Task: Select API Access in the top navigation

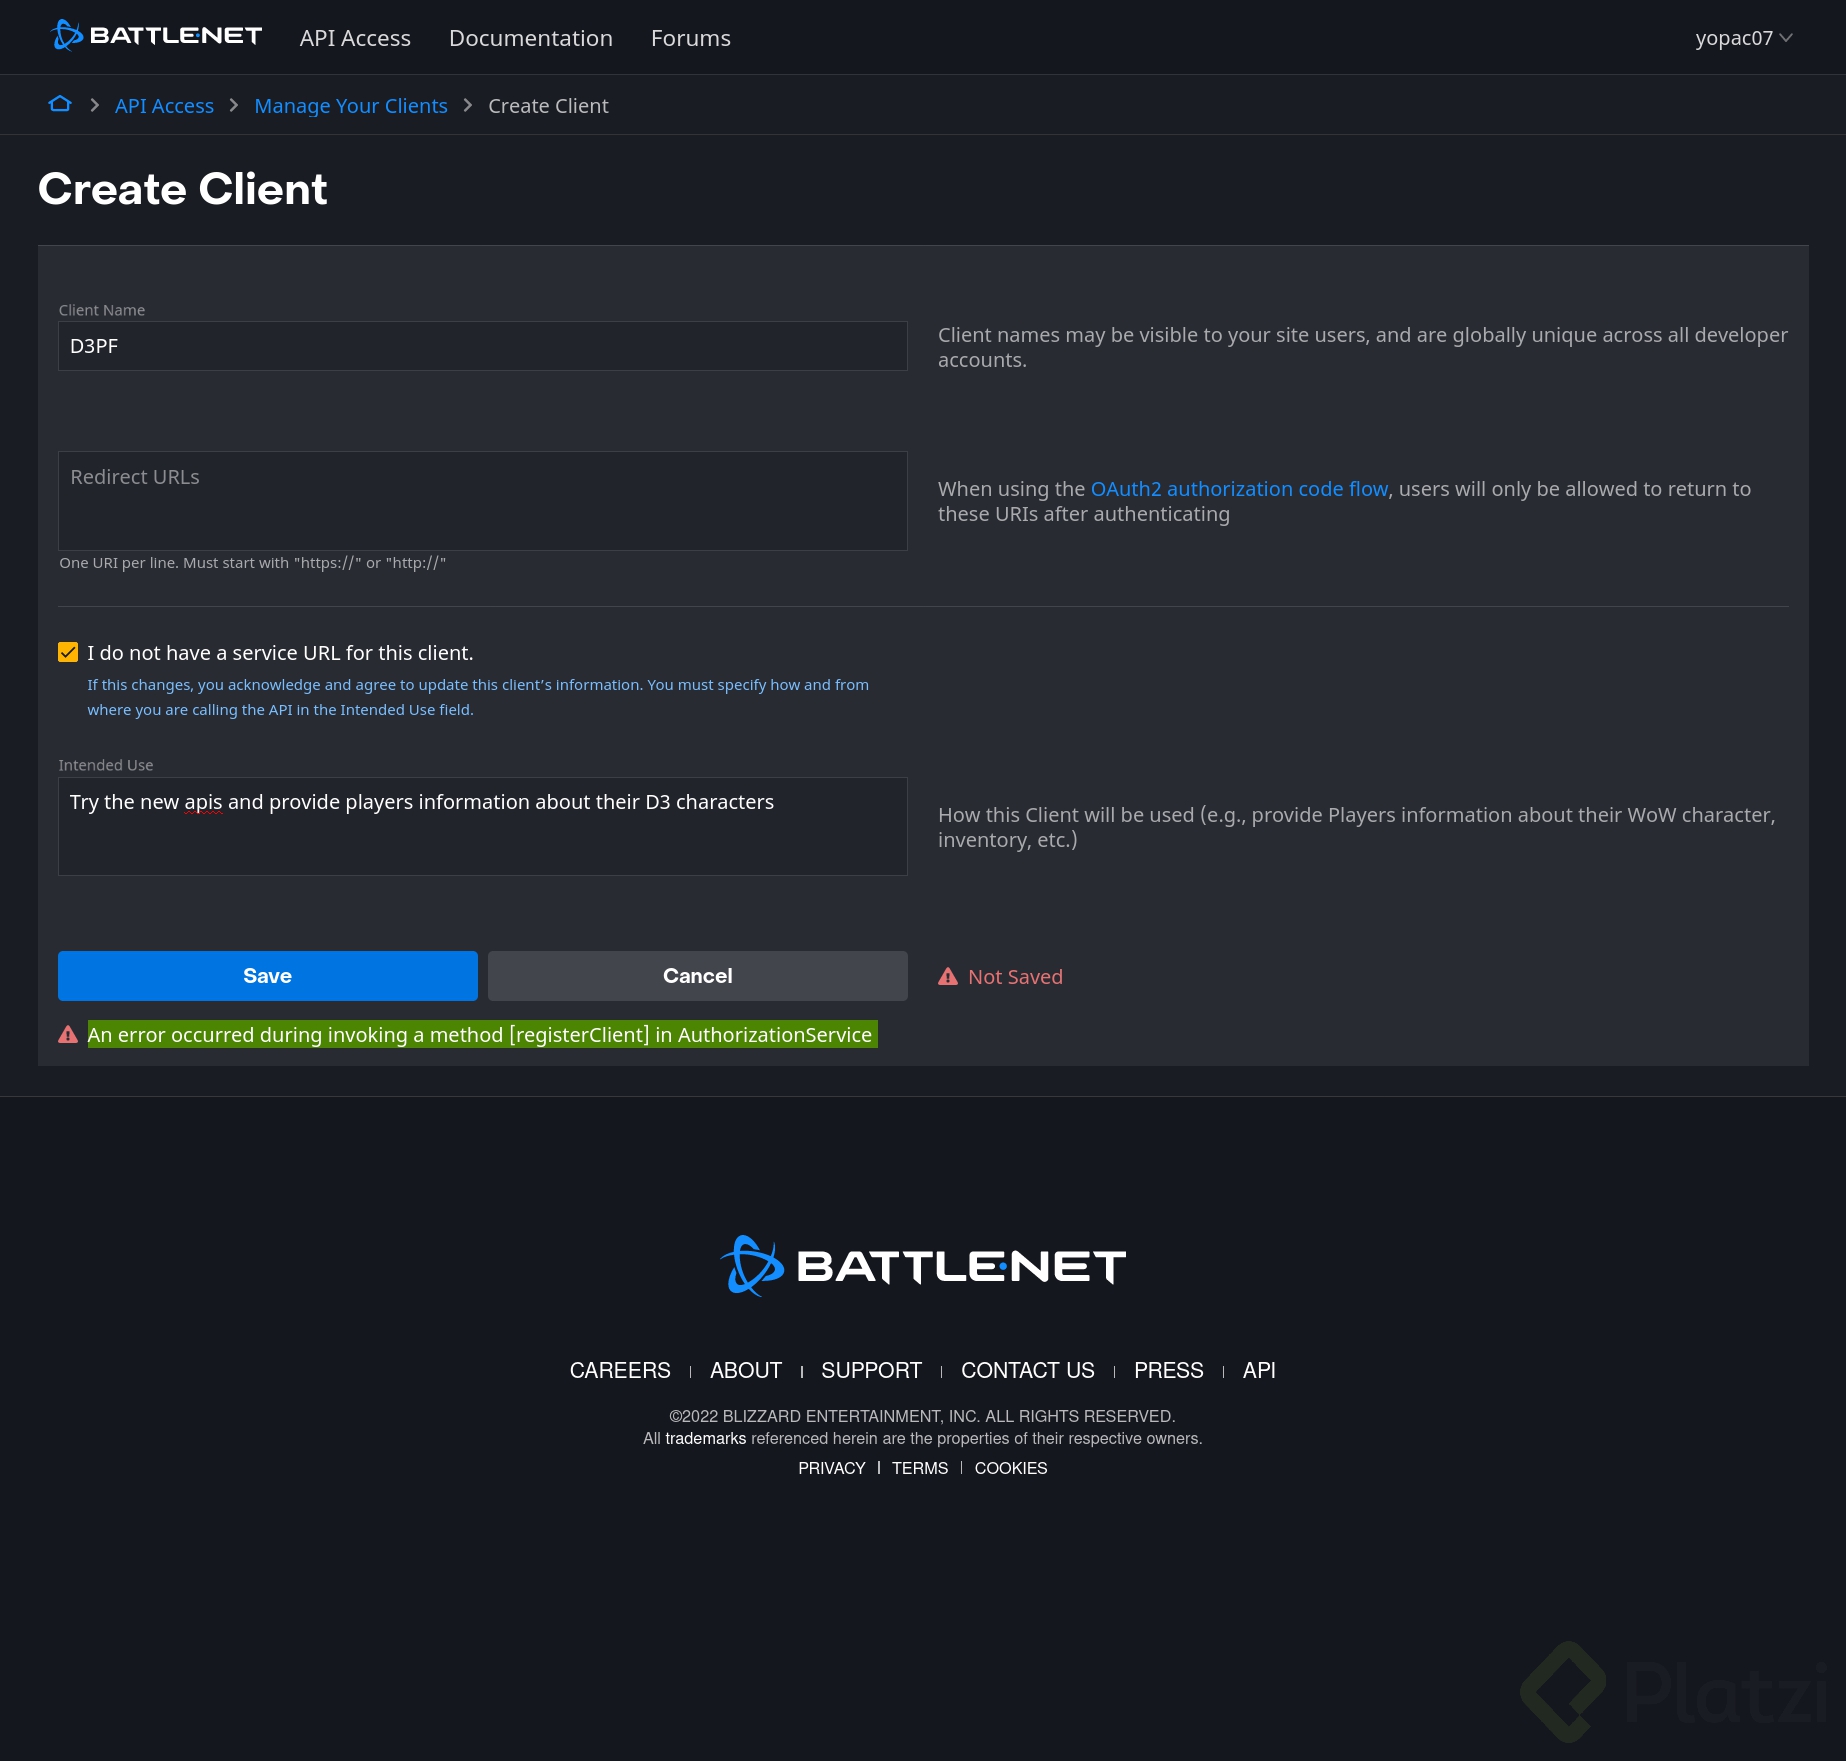Action: (x=354, y=38)
